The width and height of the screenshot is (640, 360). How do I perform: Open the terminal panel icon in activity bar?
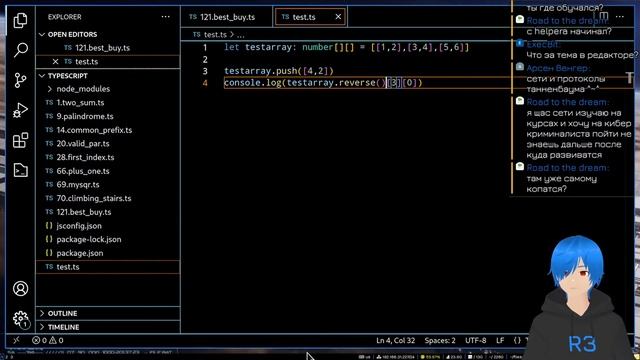point(20,170)
